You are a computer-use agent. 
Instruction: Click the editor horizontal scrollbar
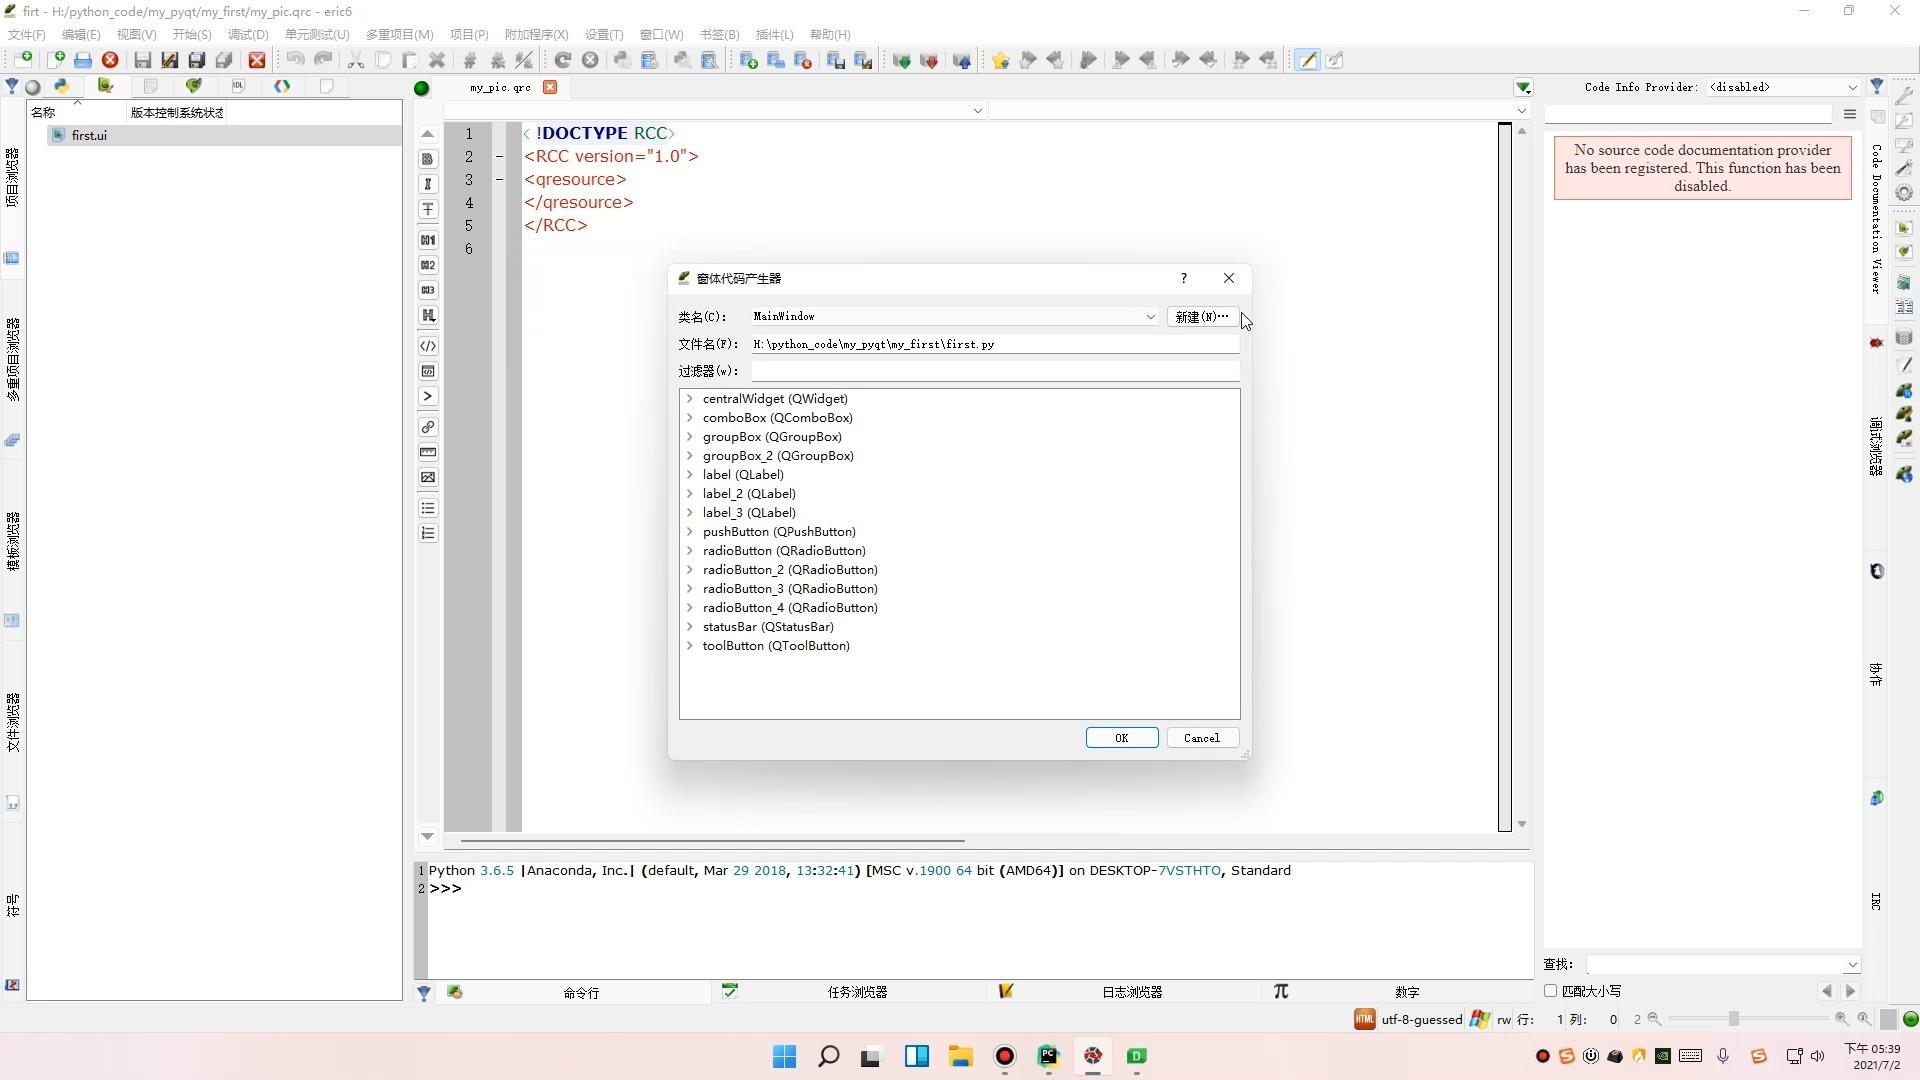(712, 841)
